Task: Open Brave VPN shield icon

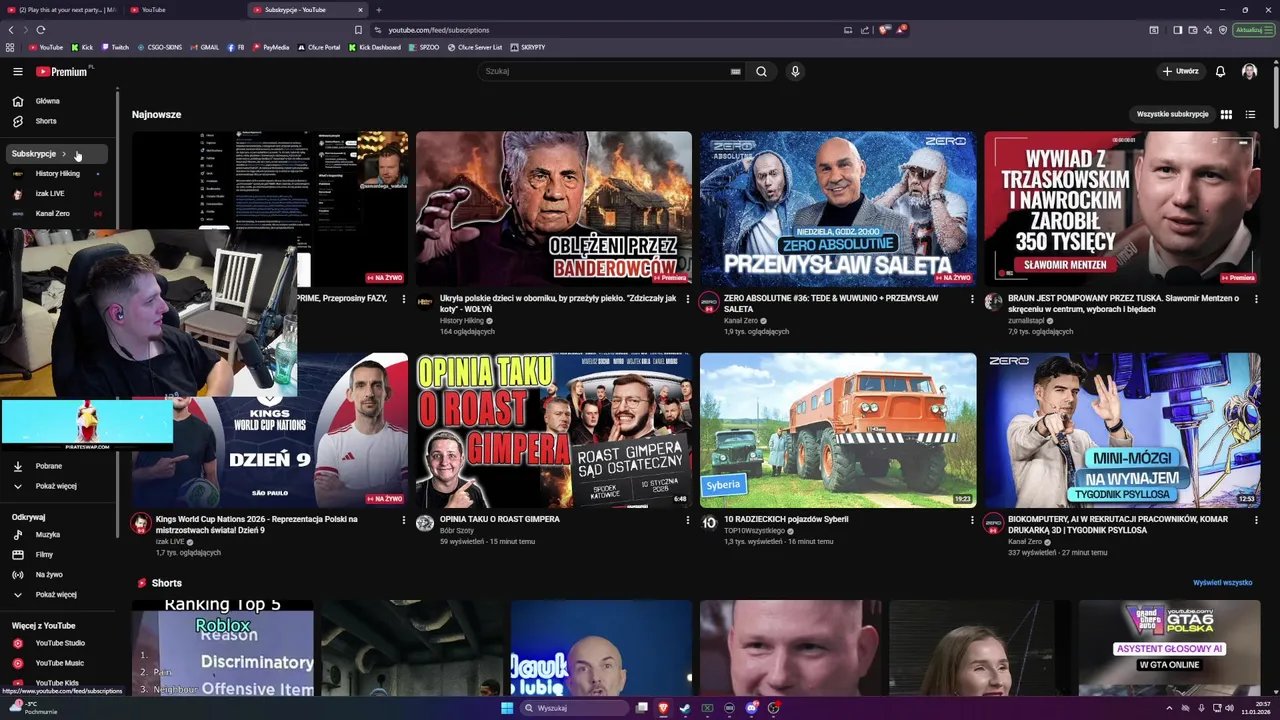Action: click(1222, 30)
